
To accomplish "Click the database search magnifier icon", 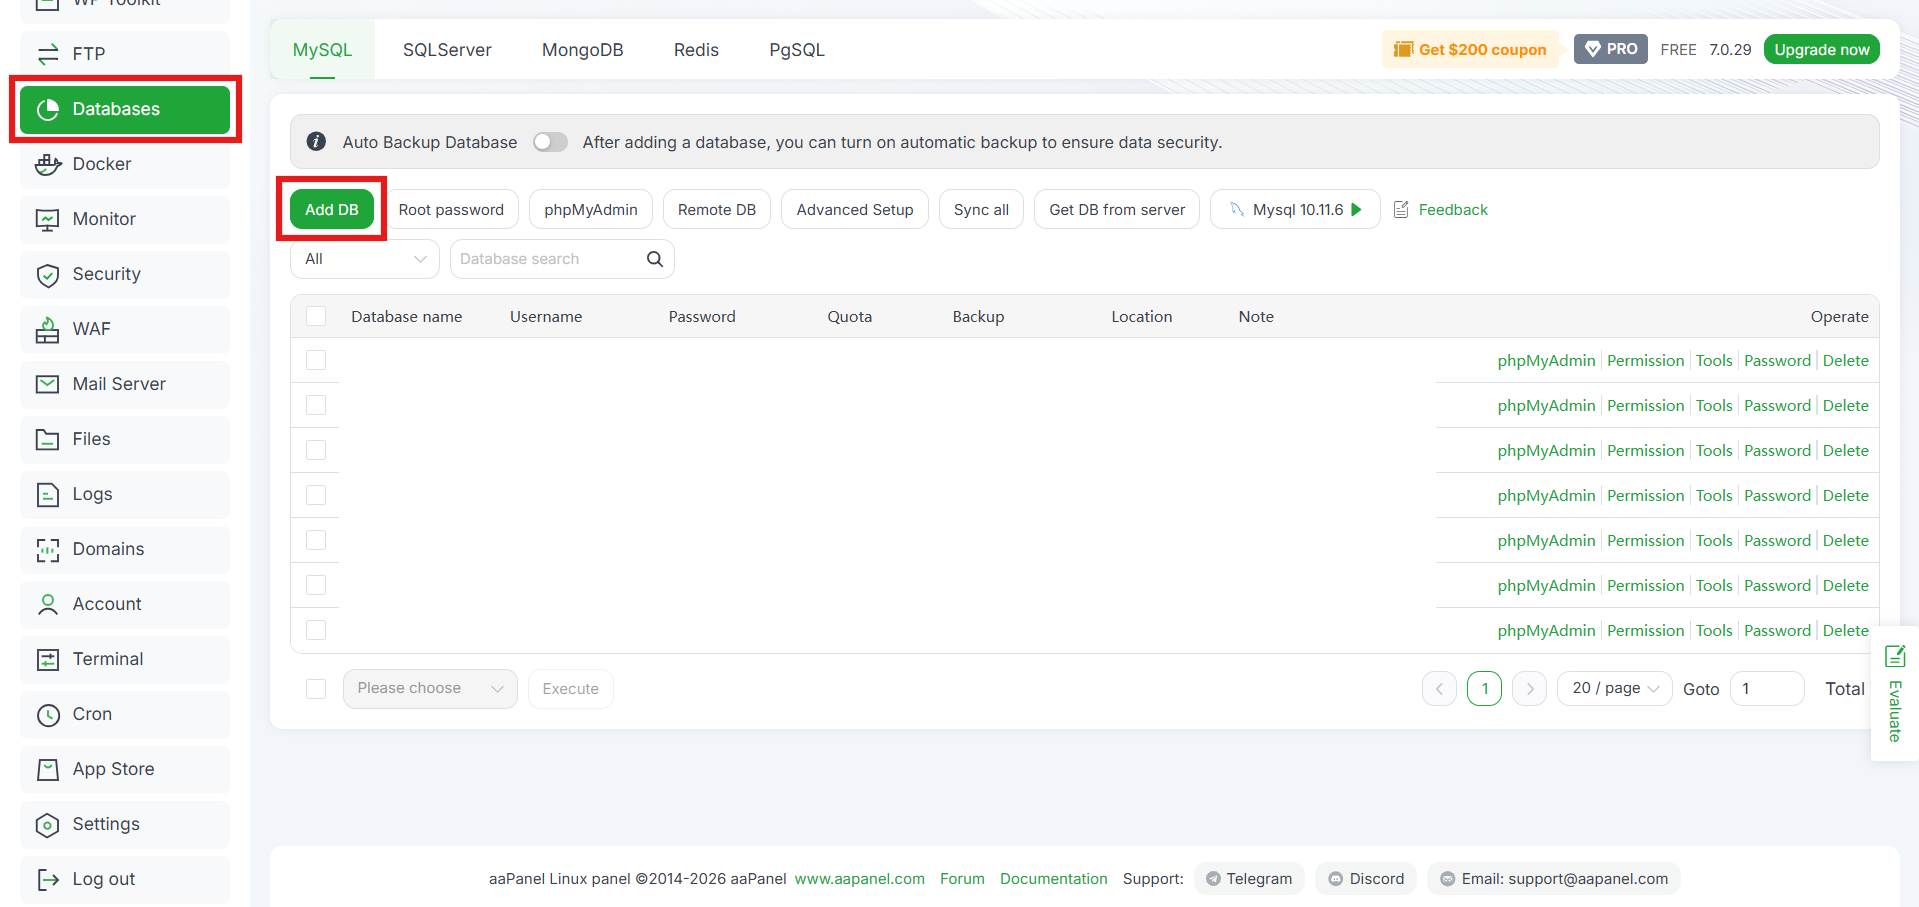I will [655, 259].
